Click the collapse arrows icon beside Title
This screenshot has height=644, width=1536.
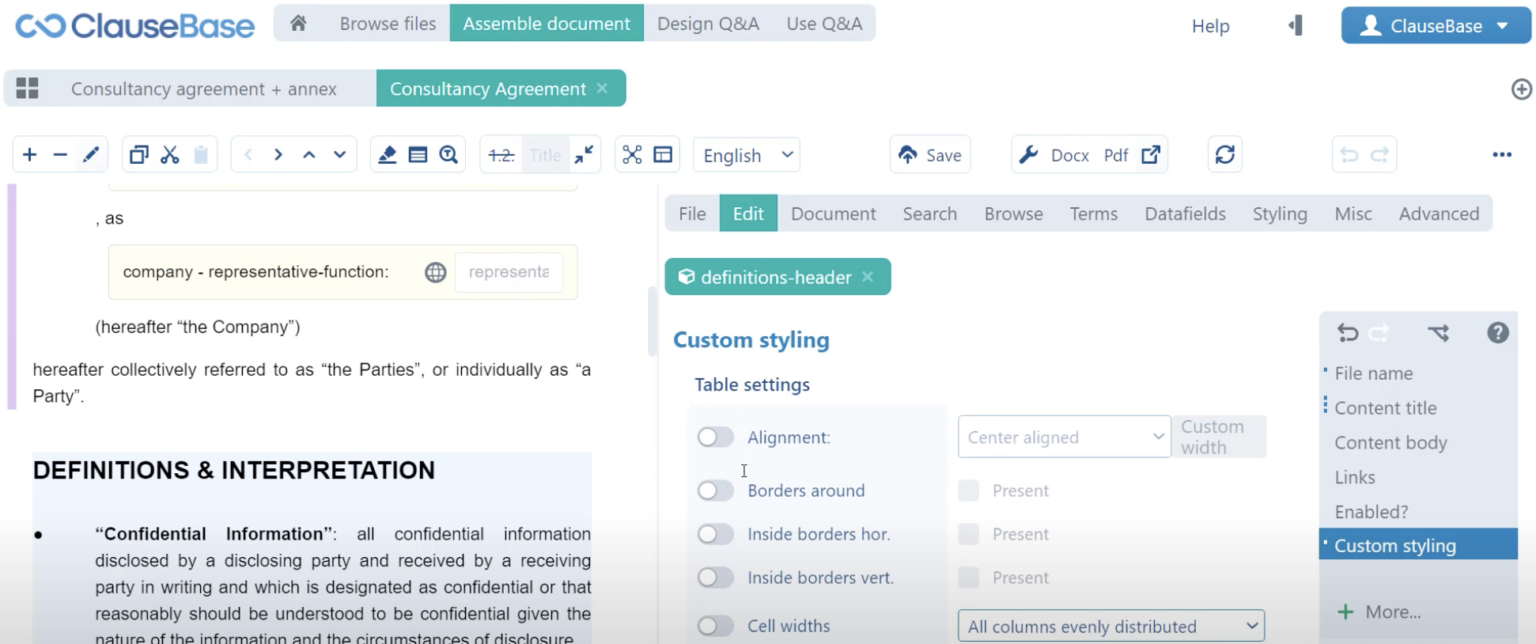[584, 155]
